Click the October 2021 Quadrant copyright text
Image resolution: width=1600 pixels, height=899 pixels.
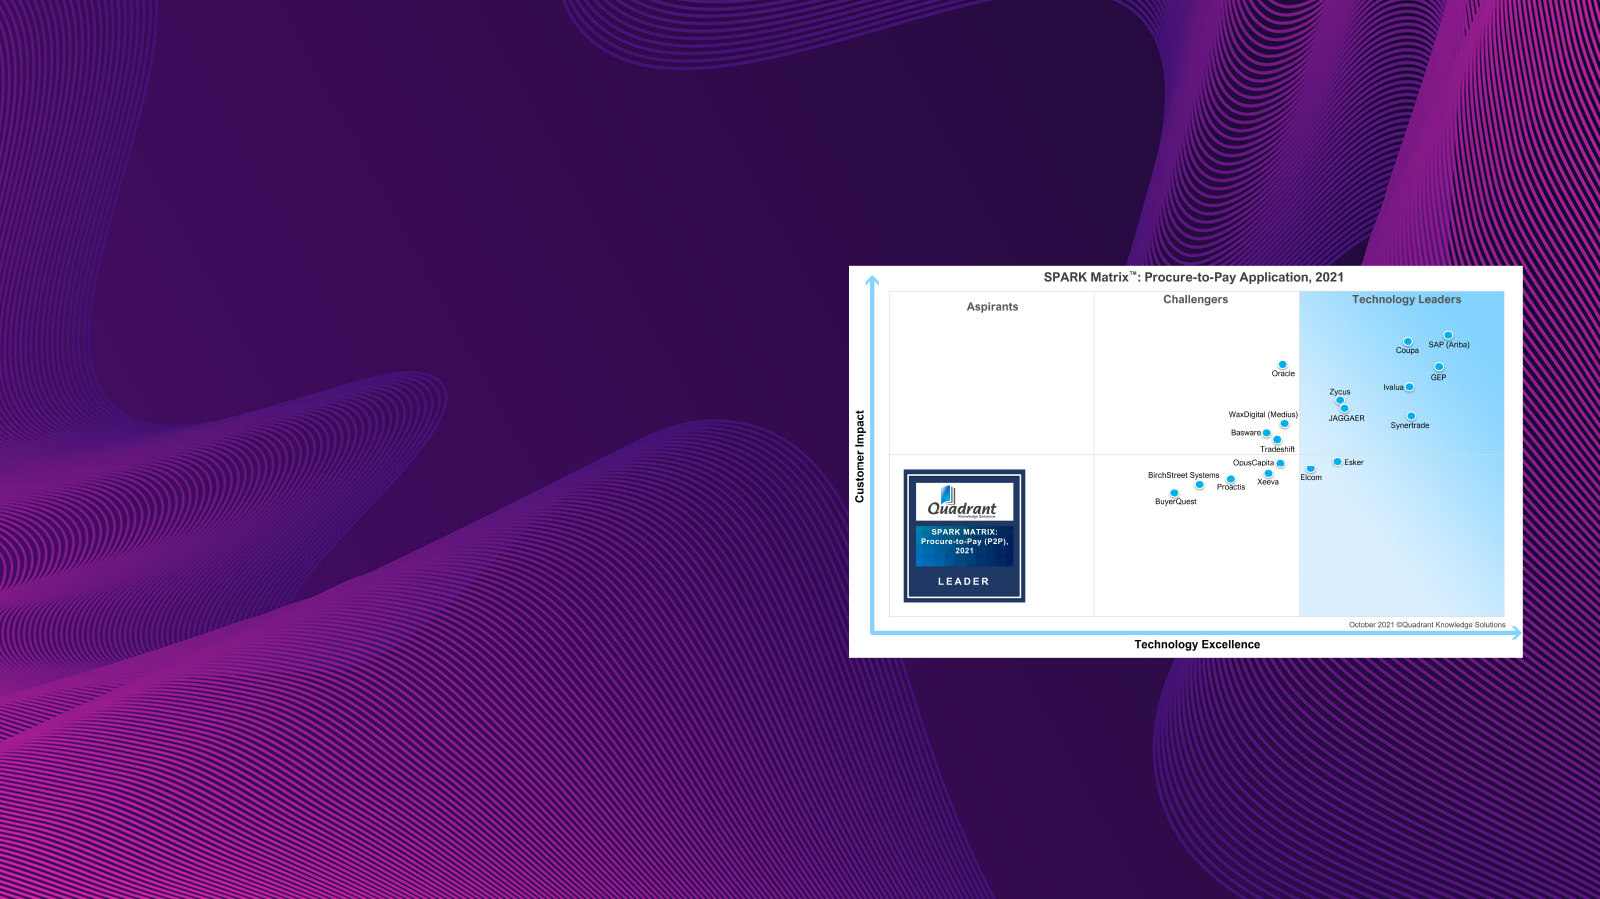click(x=1427, y=625)
